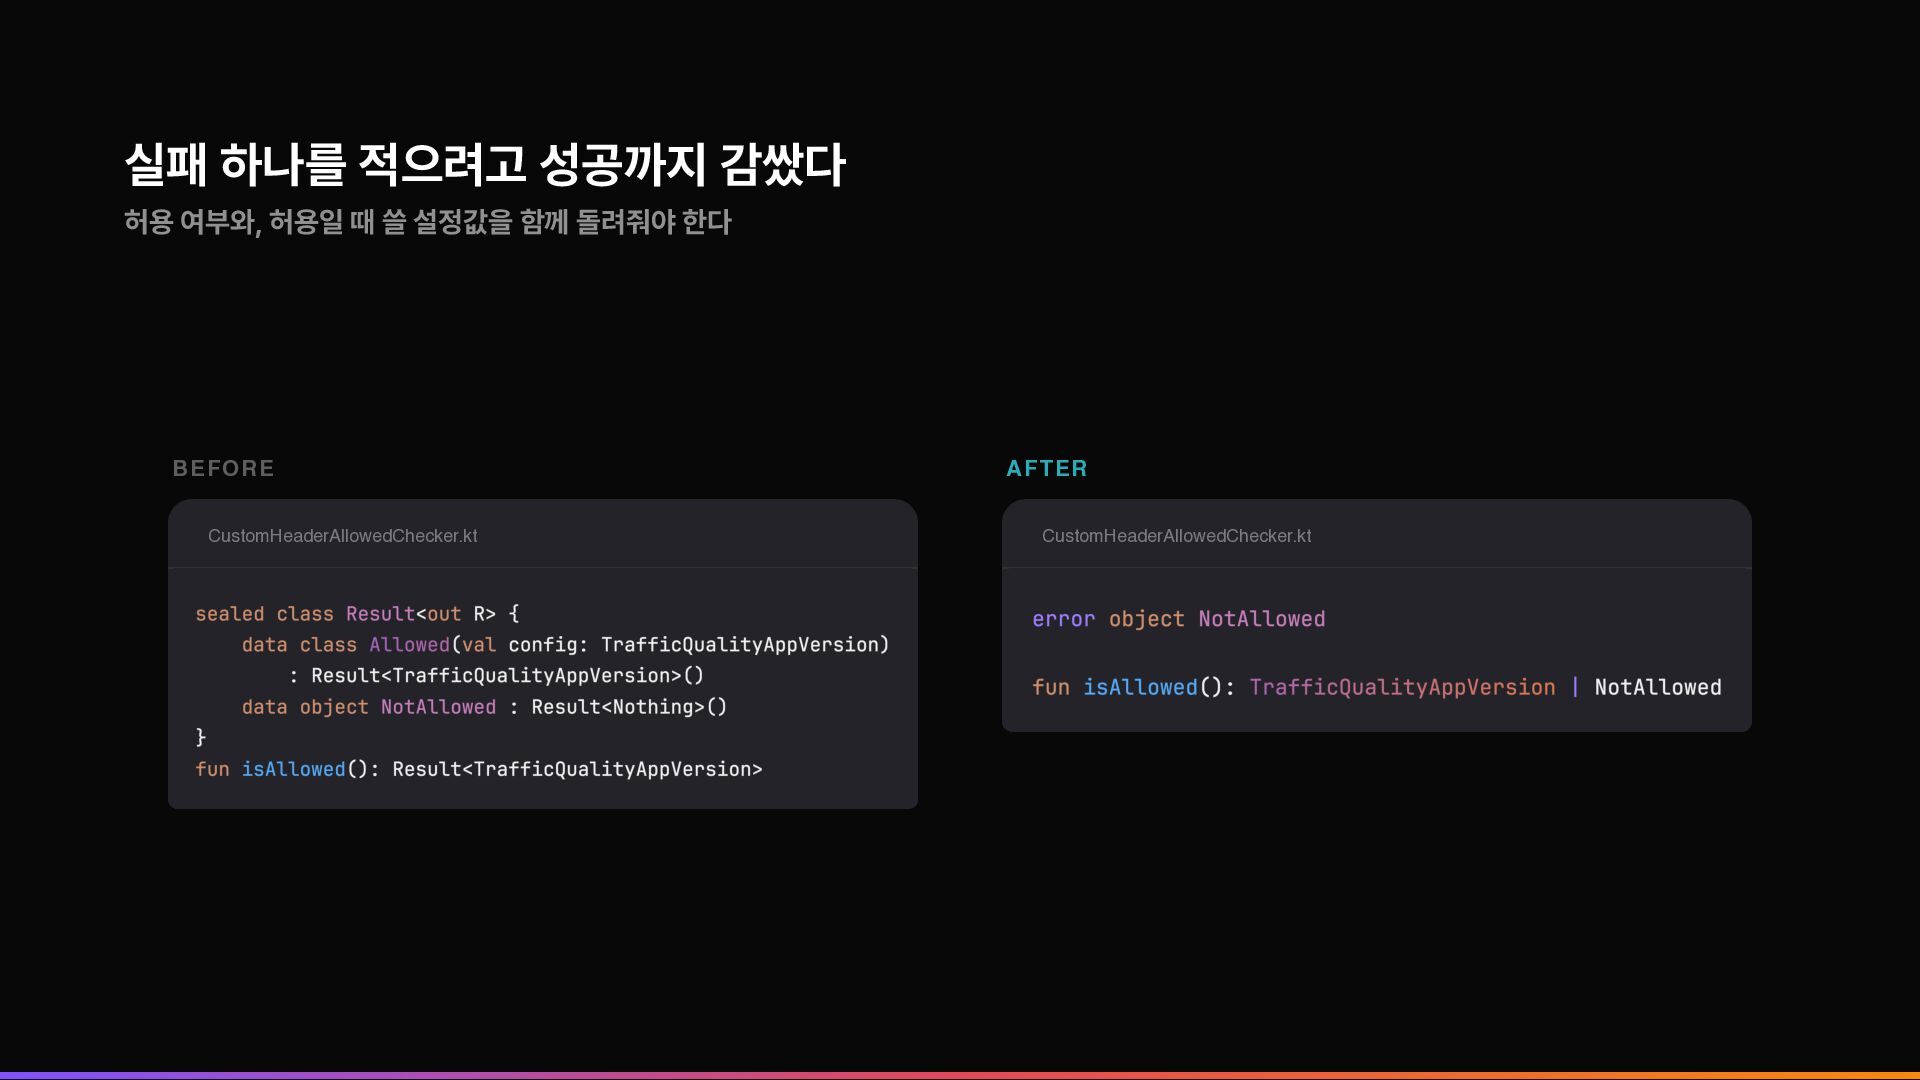Click the slide title "실패 하나를 적으려고 성공까지 감쌌다"
The image size is (1920, 1080).
[x=485, y=165]
